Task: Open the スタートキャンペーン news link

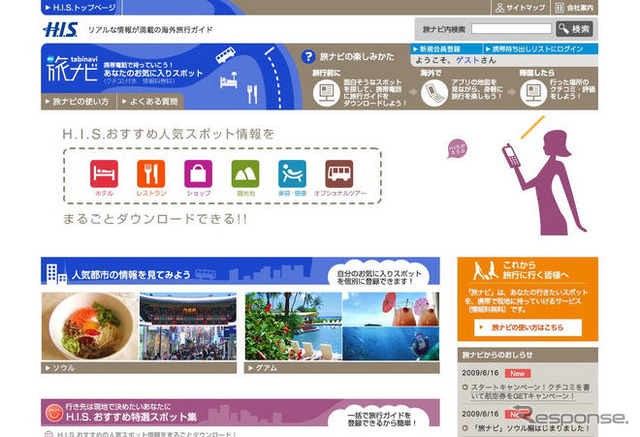Action: 530,391
